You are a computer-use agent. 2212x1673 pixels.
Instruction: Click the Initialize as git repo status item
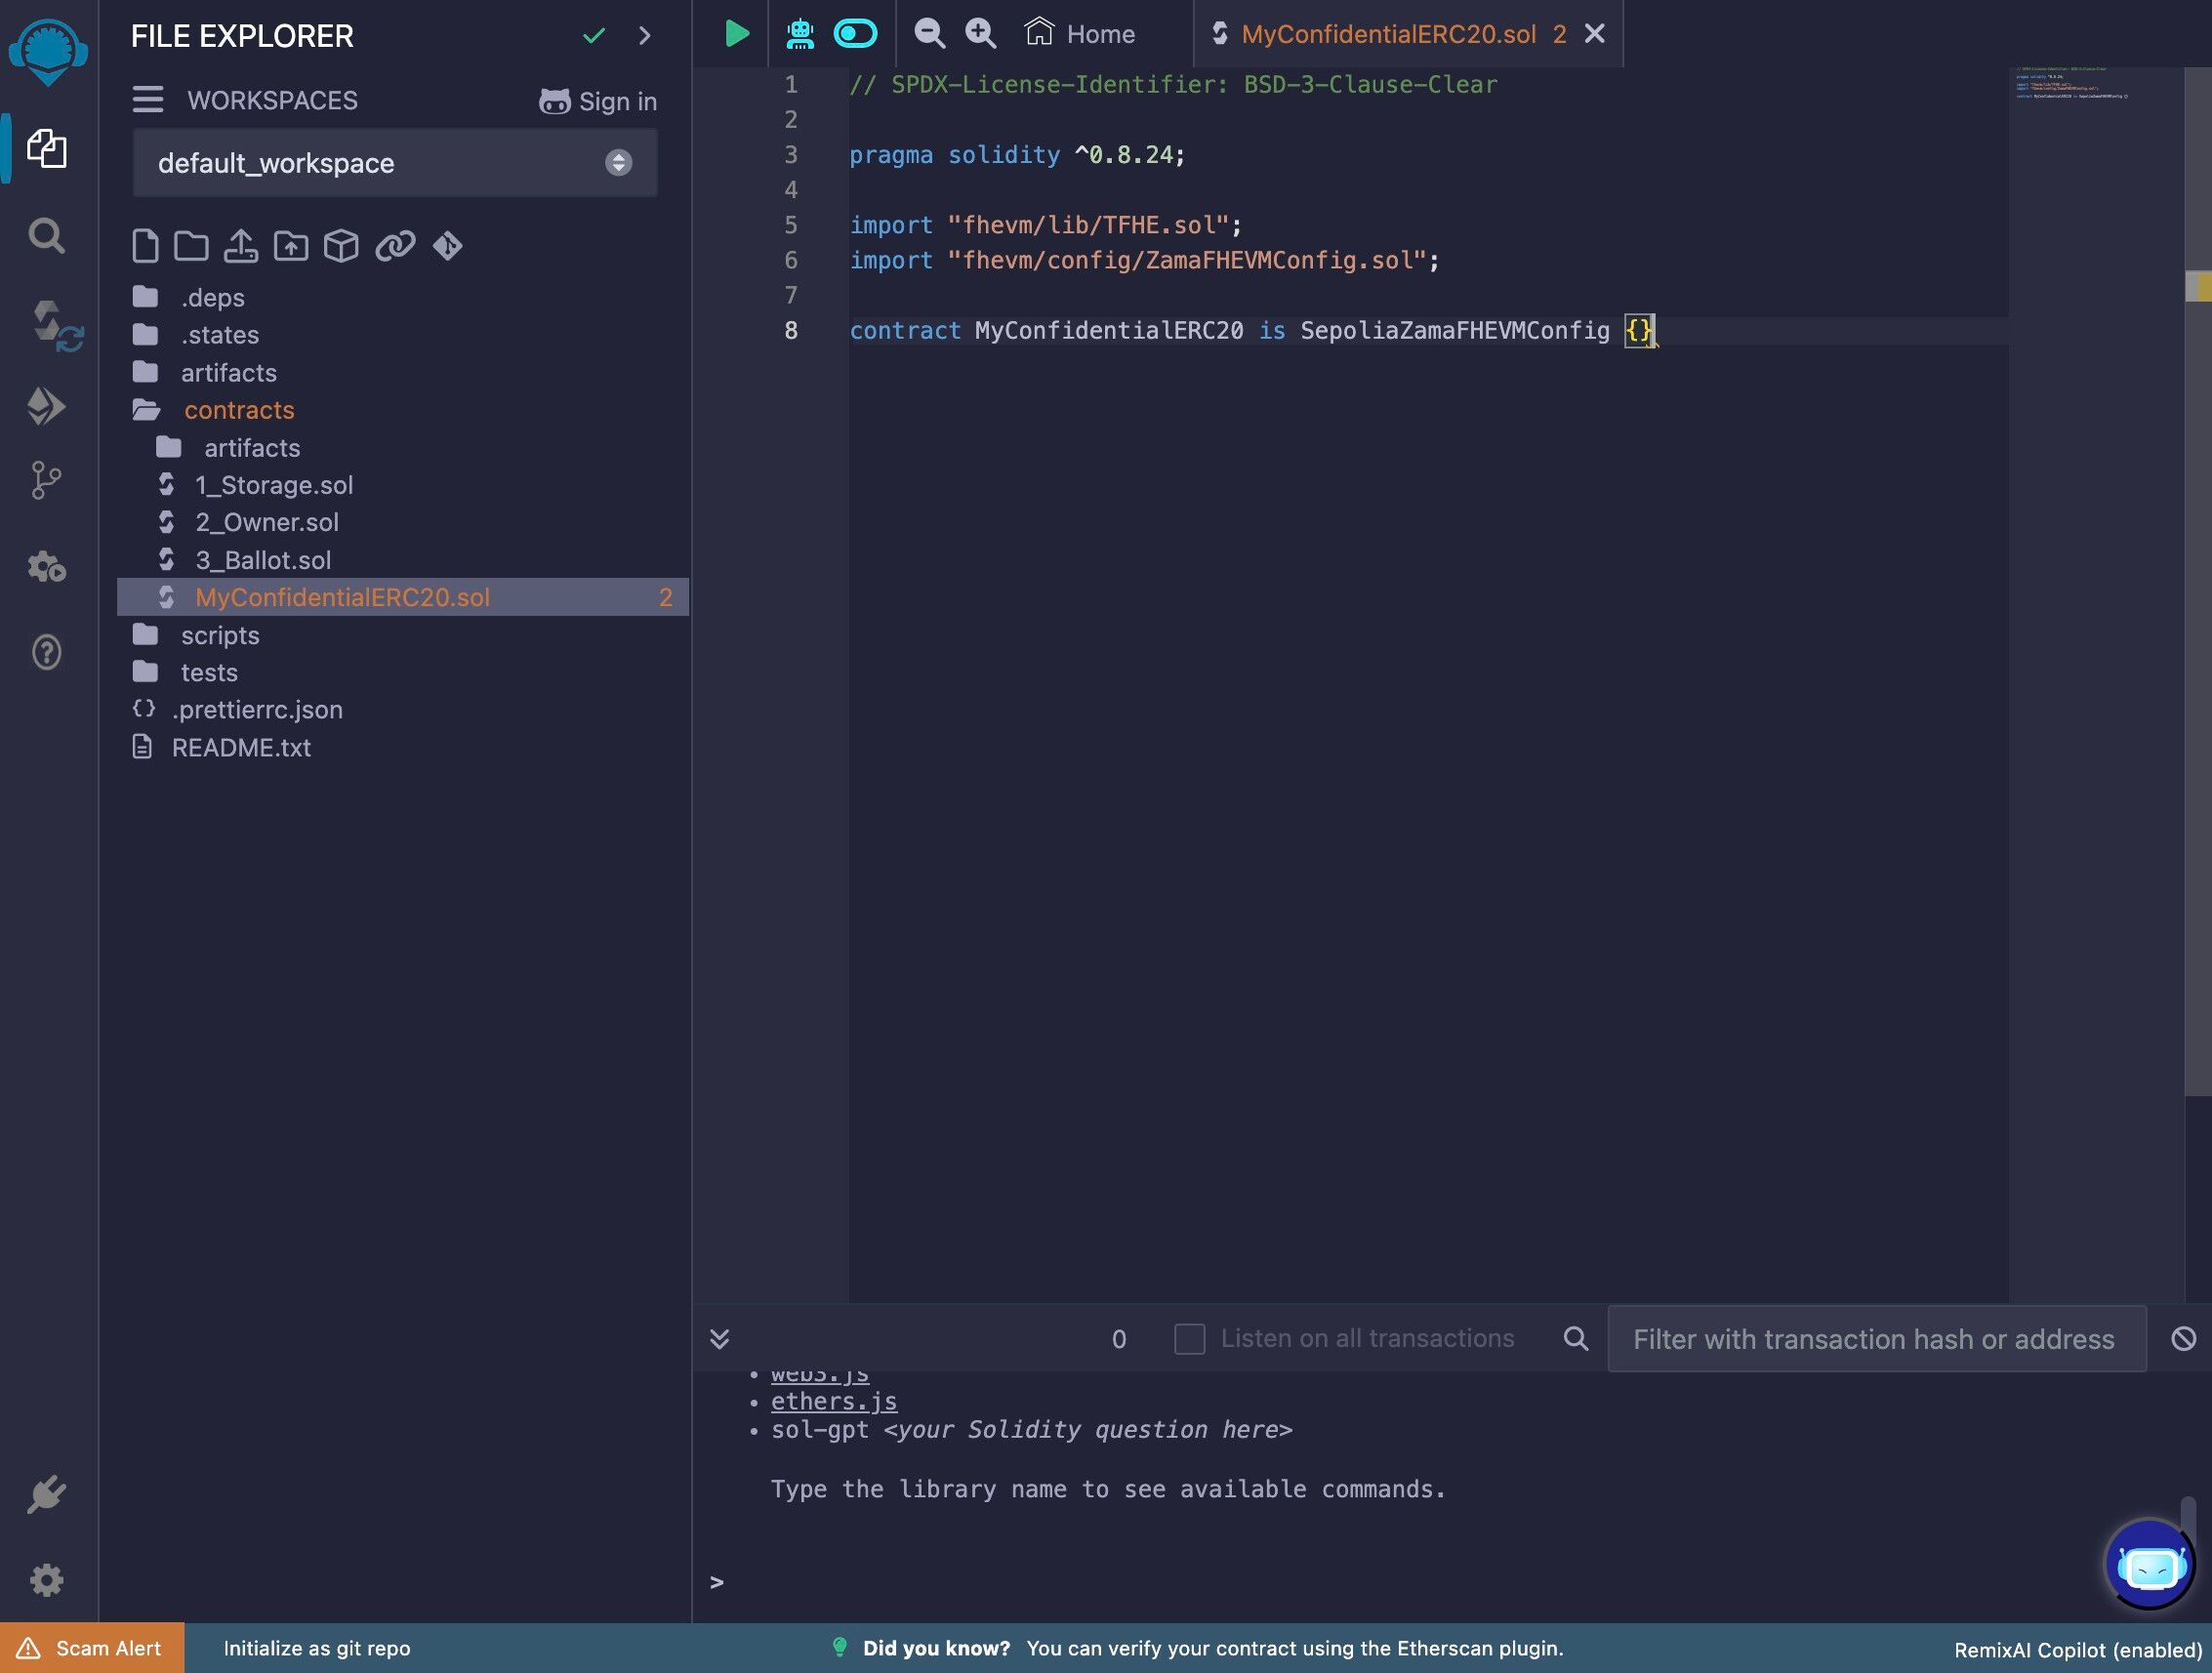coord(316,1648)
